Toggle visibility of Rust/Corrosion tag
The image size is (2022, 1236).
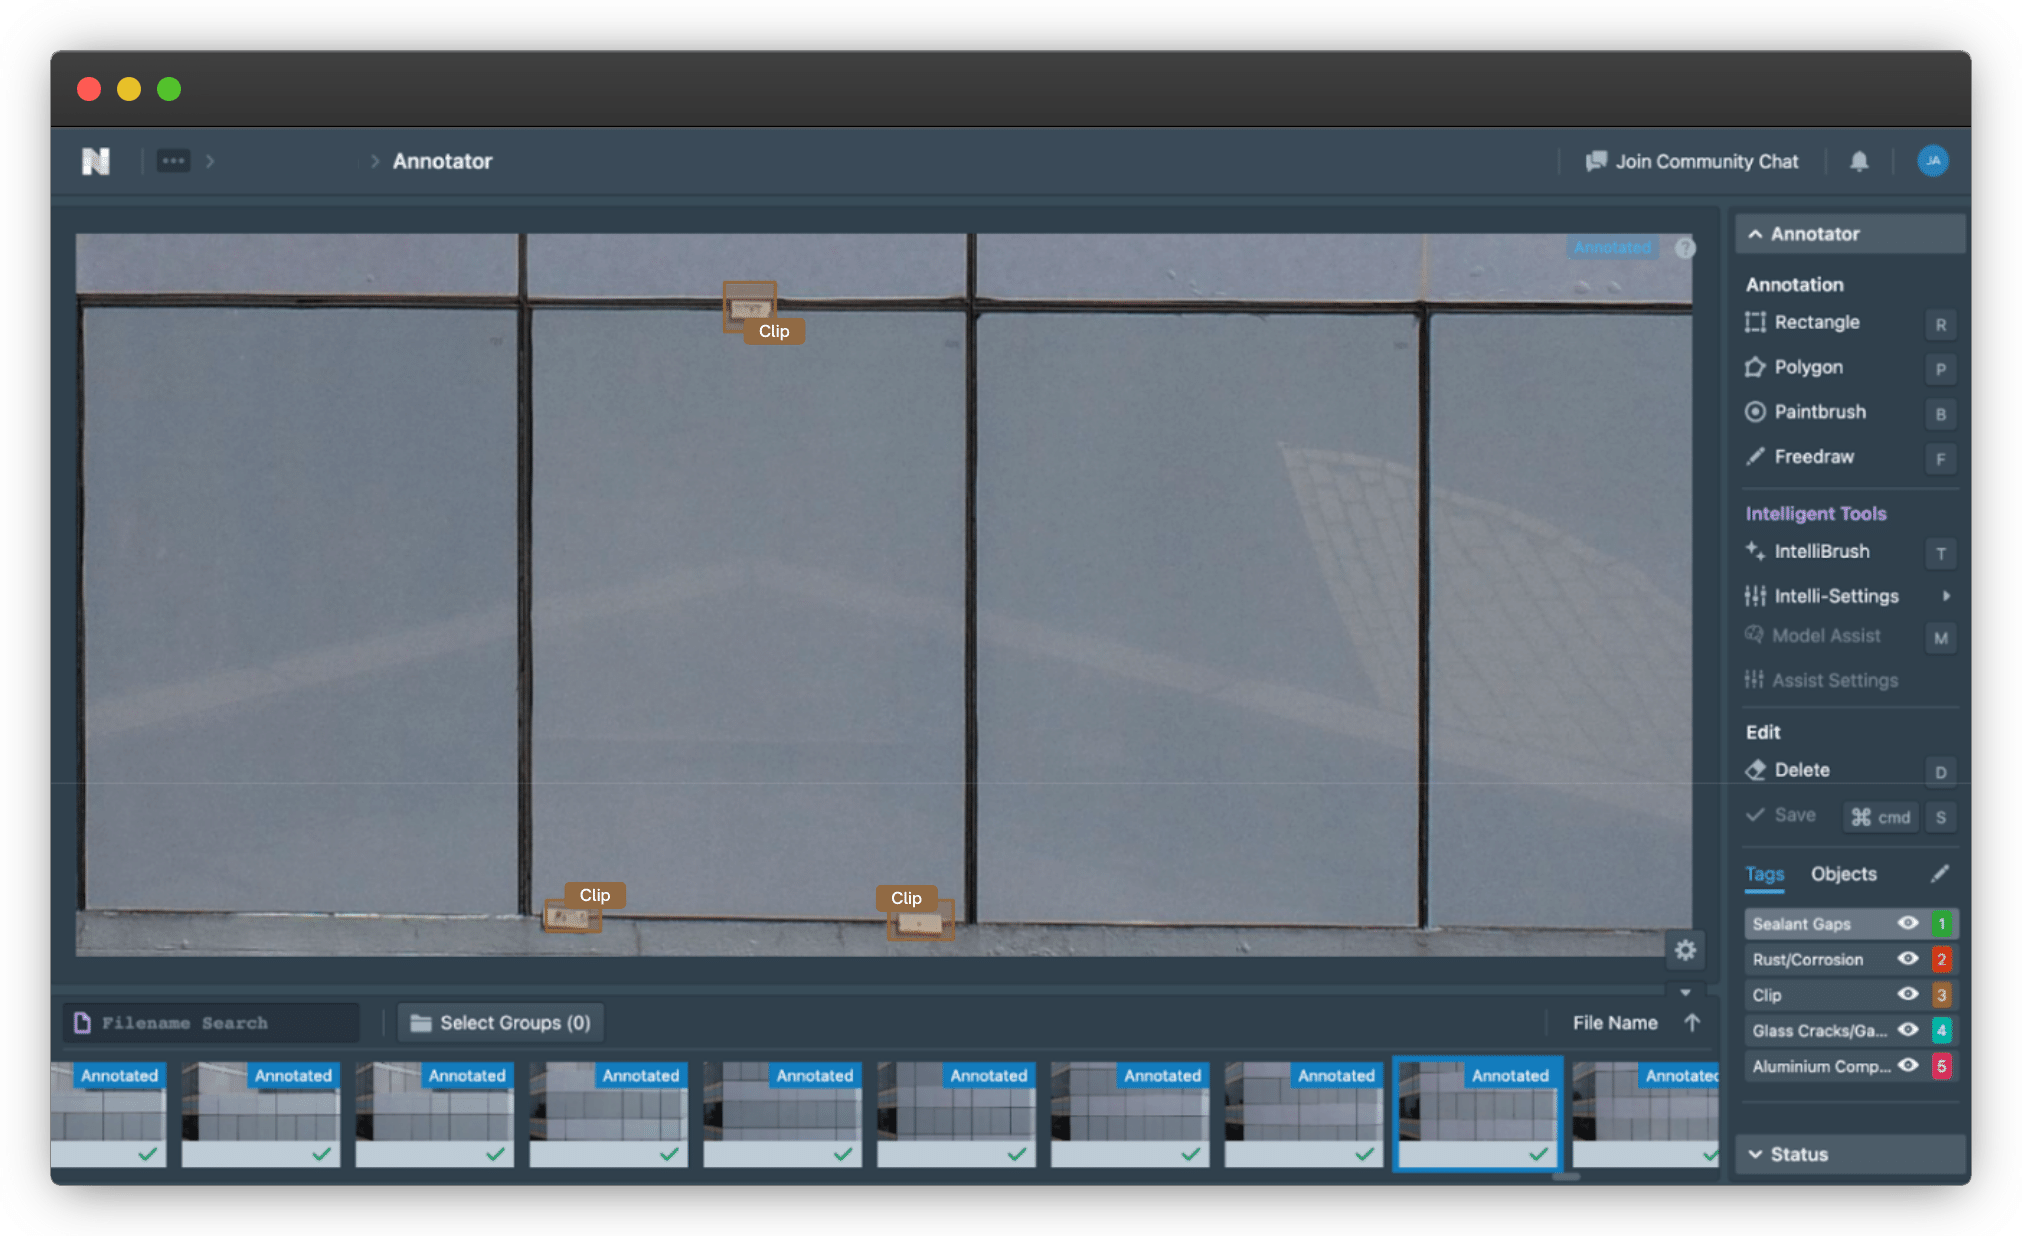tap(1908, 959)
